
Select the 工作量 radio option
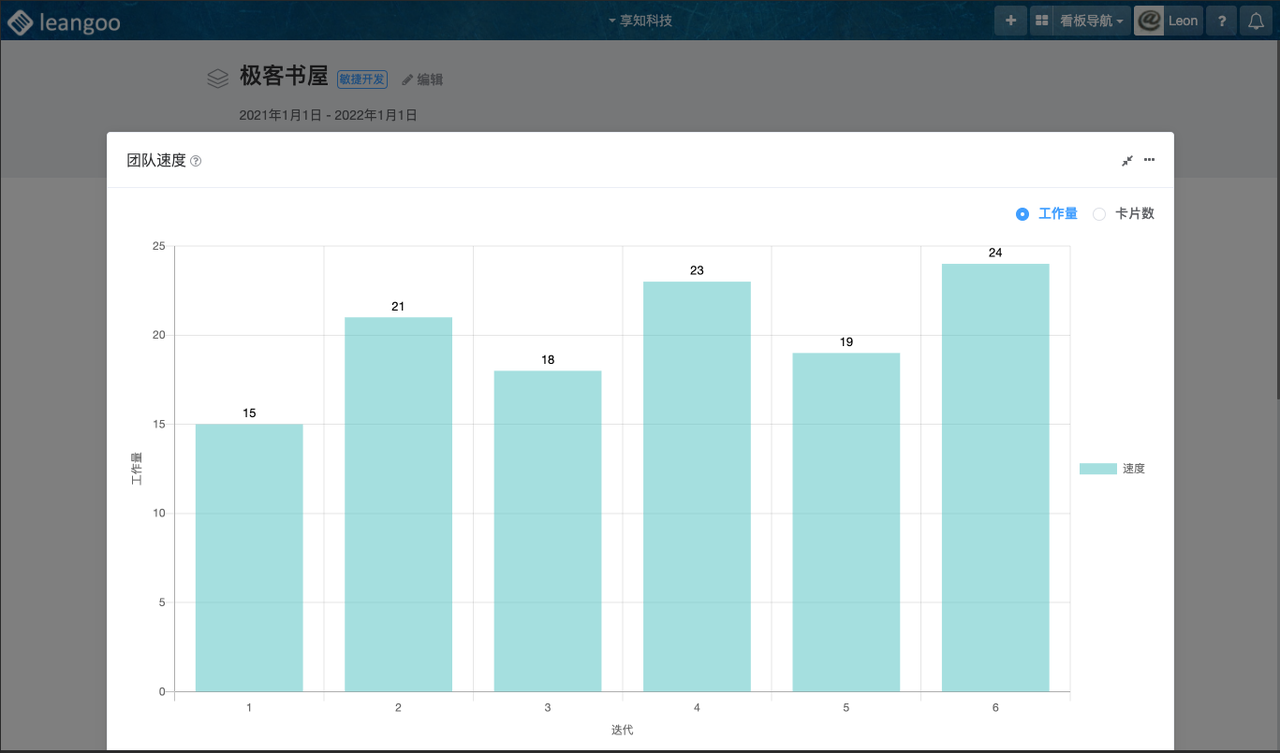point(1022,214)
